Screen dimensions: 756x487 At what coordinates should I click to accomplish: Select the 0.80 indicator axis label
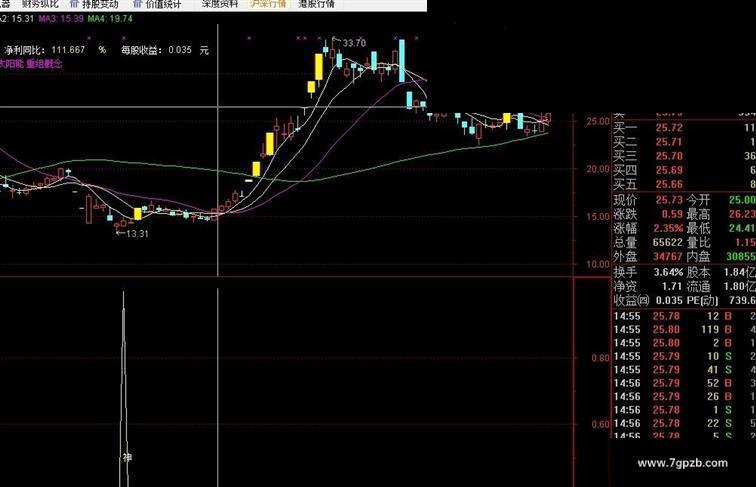click(x=600, y=358)
